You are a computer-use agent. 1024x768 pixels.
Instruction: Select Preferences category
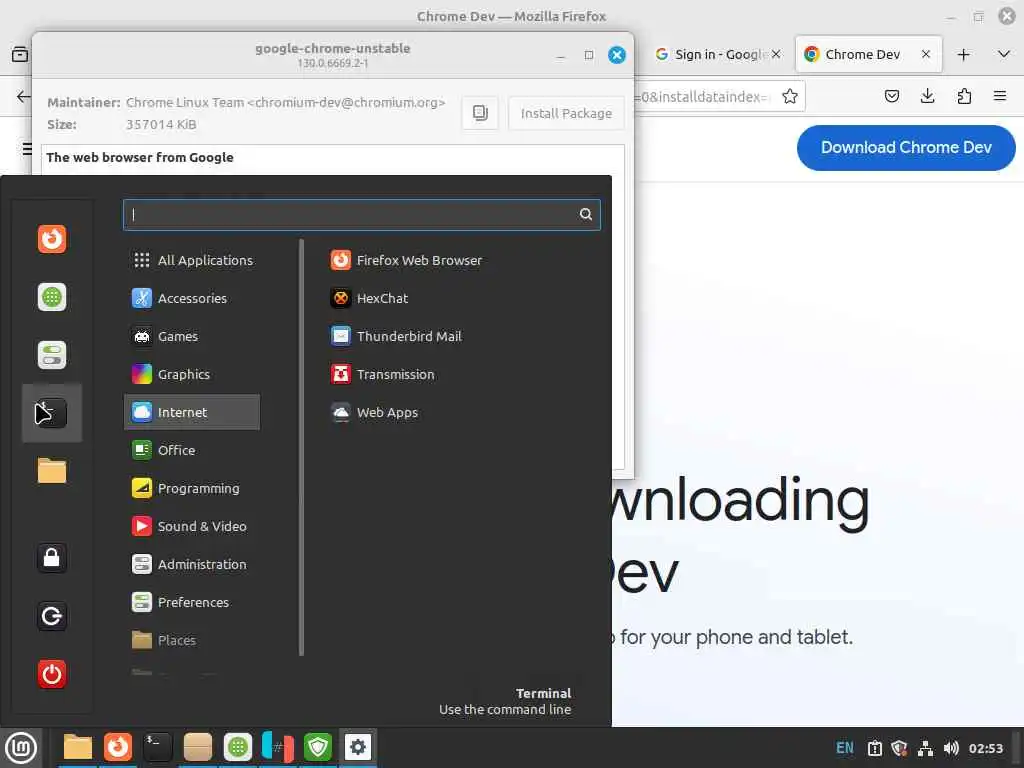coord(192,602)
